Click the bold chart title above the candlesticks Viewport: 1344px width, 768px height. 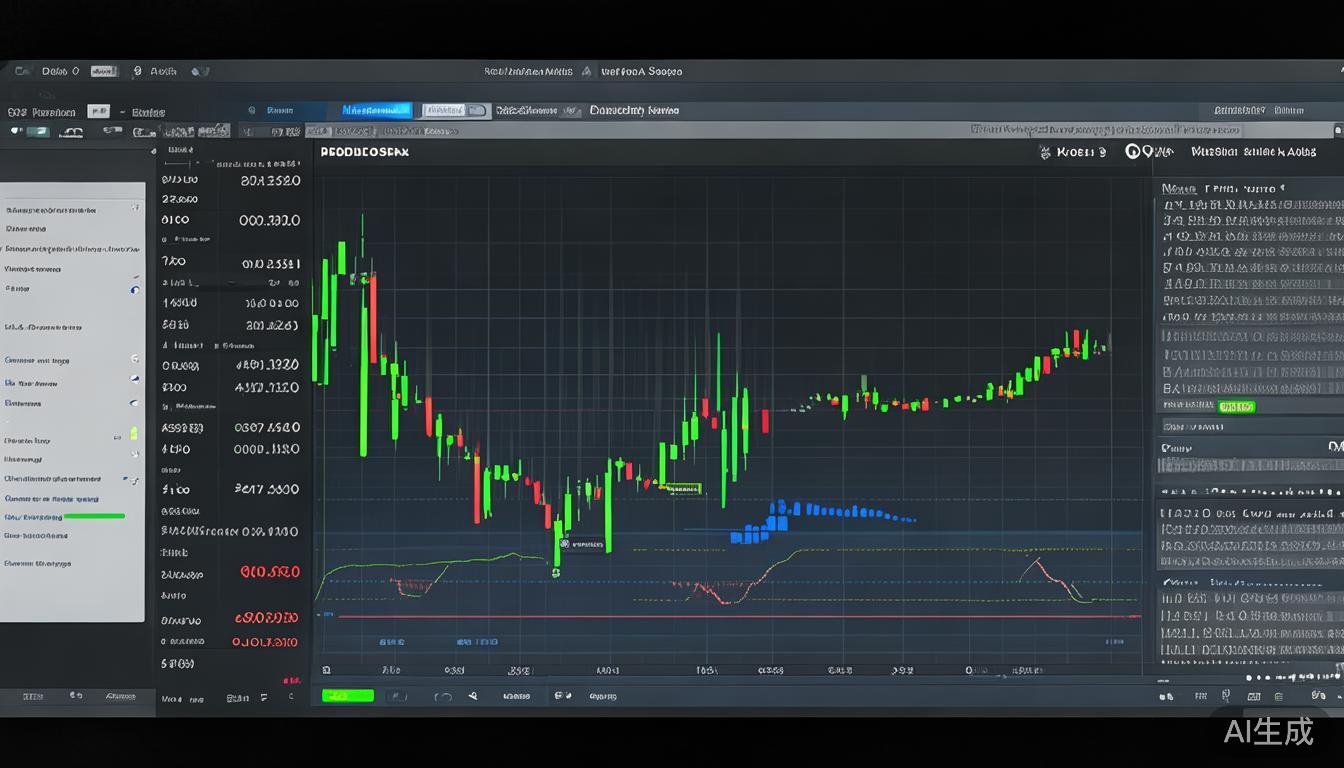[364, 152]
